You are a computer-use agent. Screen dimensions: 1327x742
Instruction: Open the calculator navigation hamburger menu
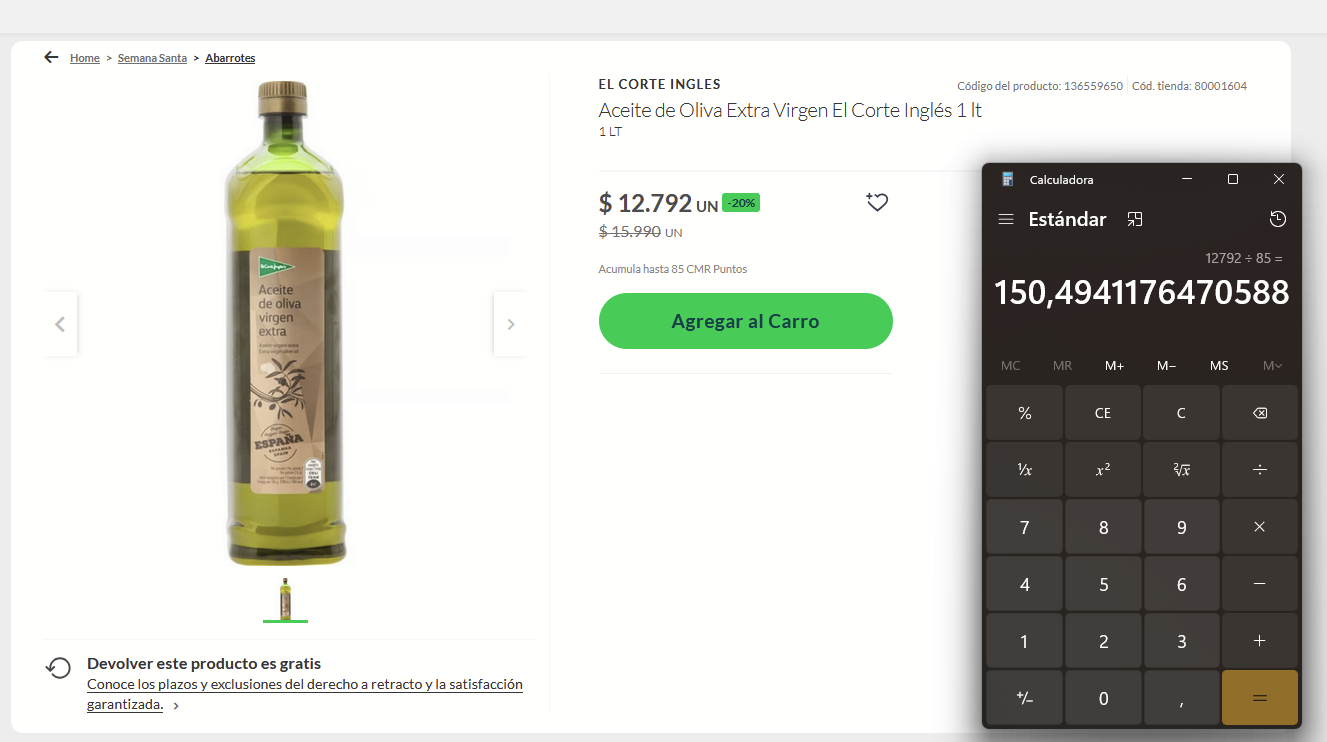pyautogui.click(x=1006, y=220)
